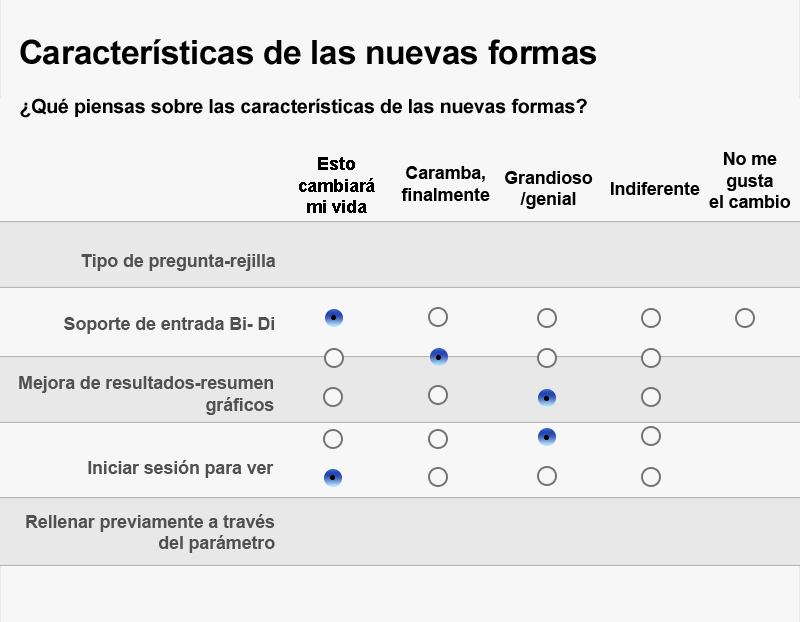Pick "Indiferente" for Soporte de entrada Bi-Di

pyautogui.click(x=650, y=318)
